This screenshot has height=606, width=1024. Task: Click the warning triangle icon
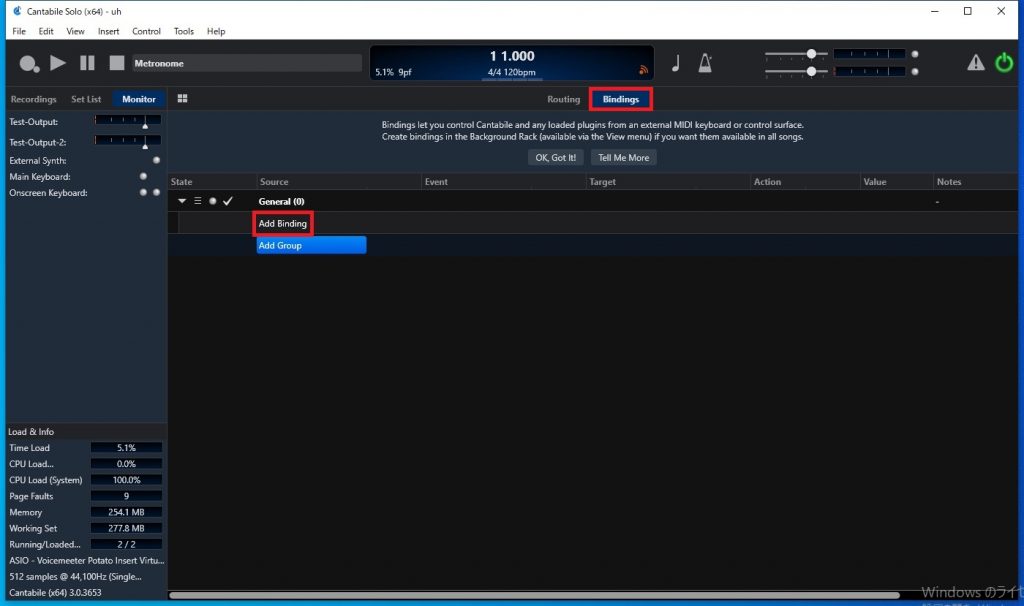[976, 63]
